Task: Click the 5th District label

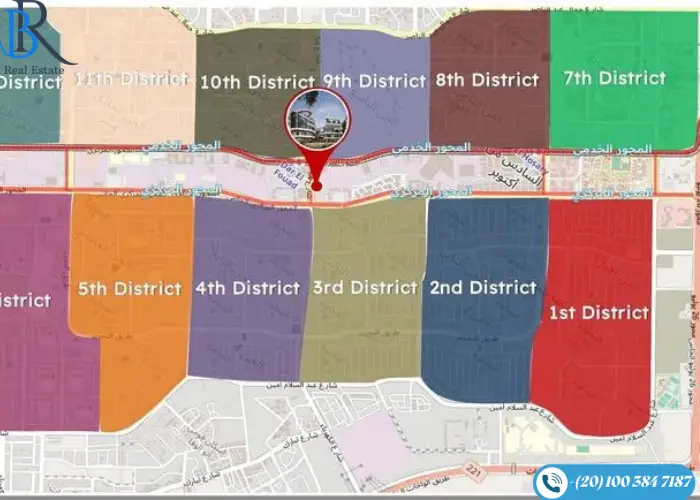Action: coord(130,289)
